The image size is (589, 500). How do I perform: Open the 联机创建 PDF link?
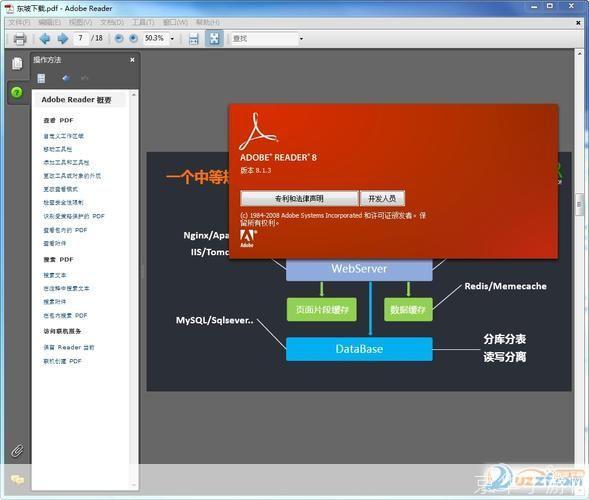pos(62,361)
